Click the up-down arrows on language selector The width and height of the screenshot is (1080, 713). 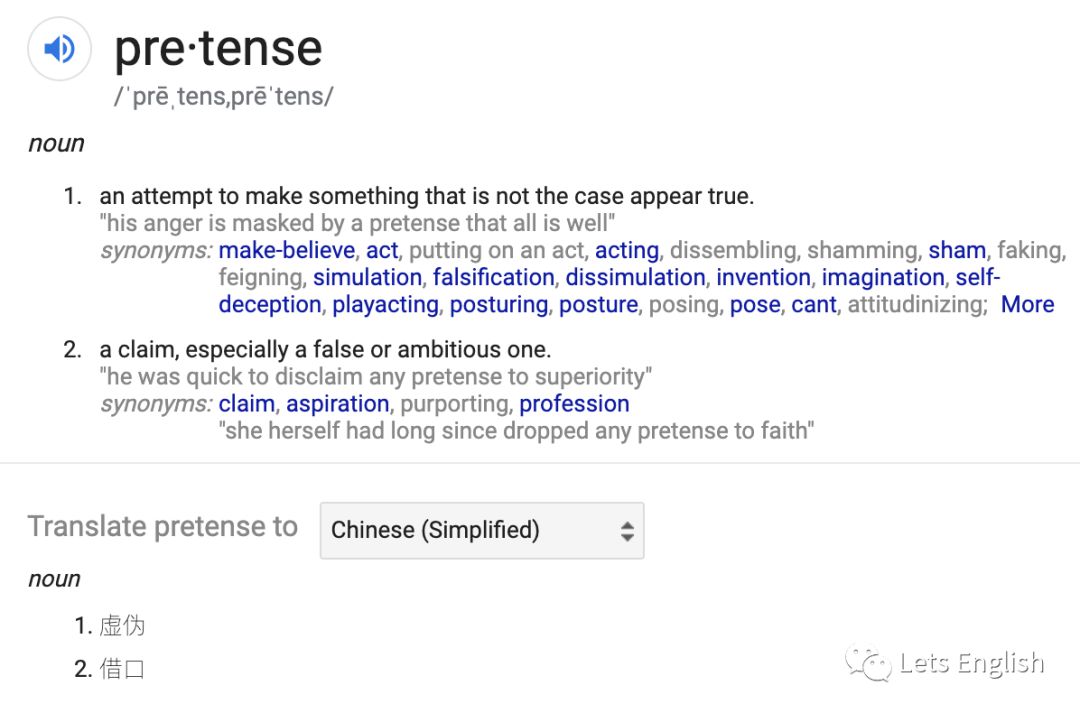click(x=627, y=531)
